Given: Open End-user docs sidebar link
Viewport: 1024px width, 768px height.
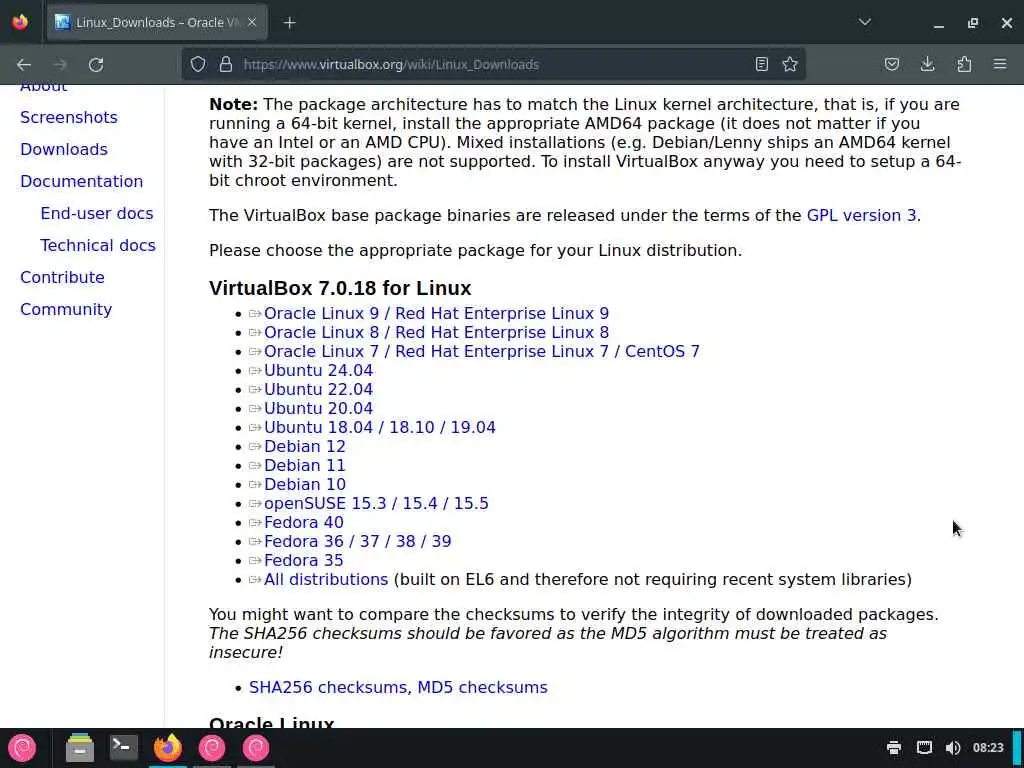Looking at the screenshot, I should (x=97, y=213).
